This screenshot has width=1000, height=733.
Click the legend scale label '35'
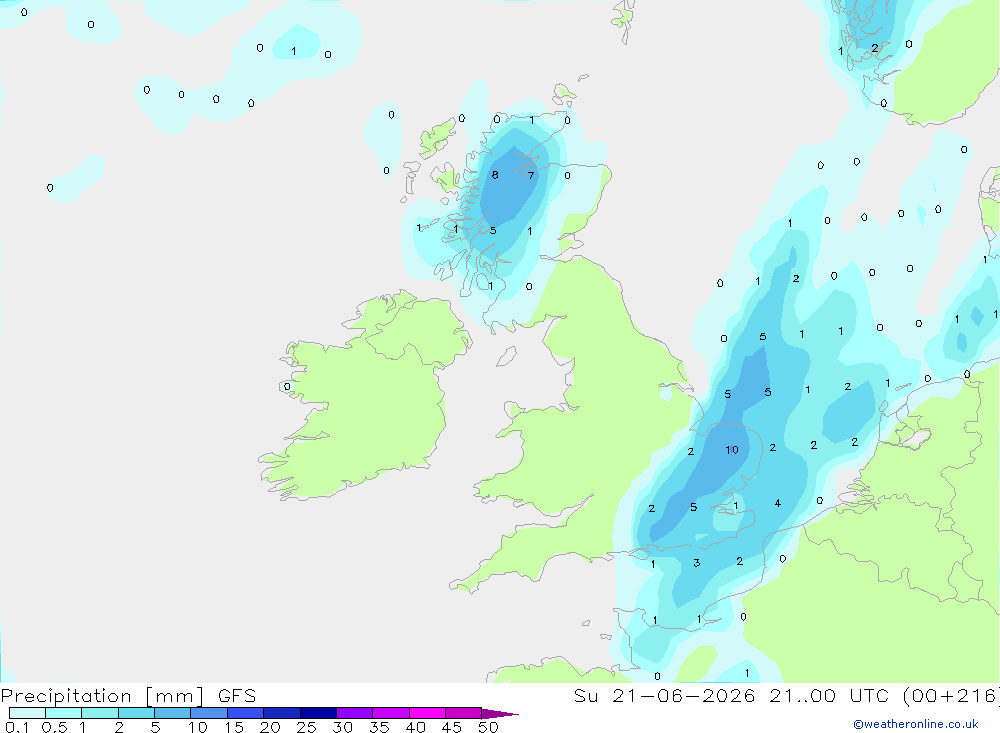[379, 727]
